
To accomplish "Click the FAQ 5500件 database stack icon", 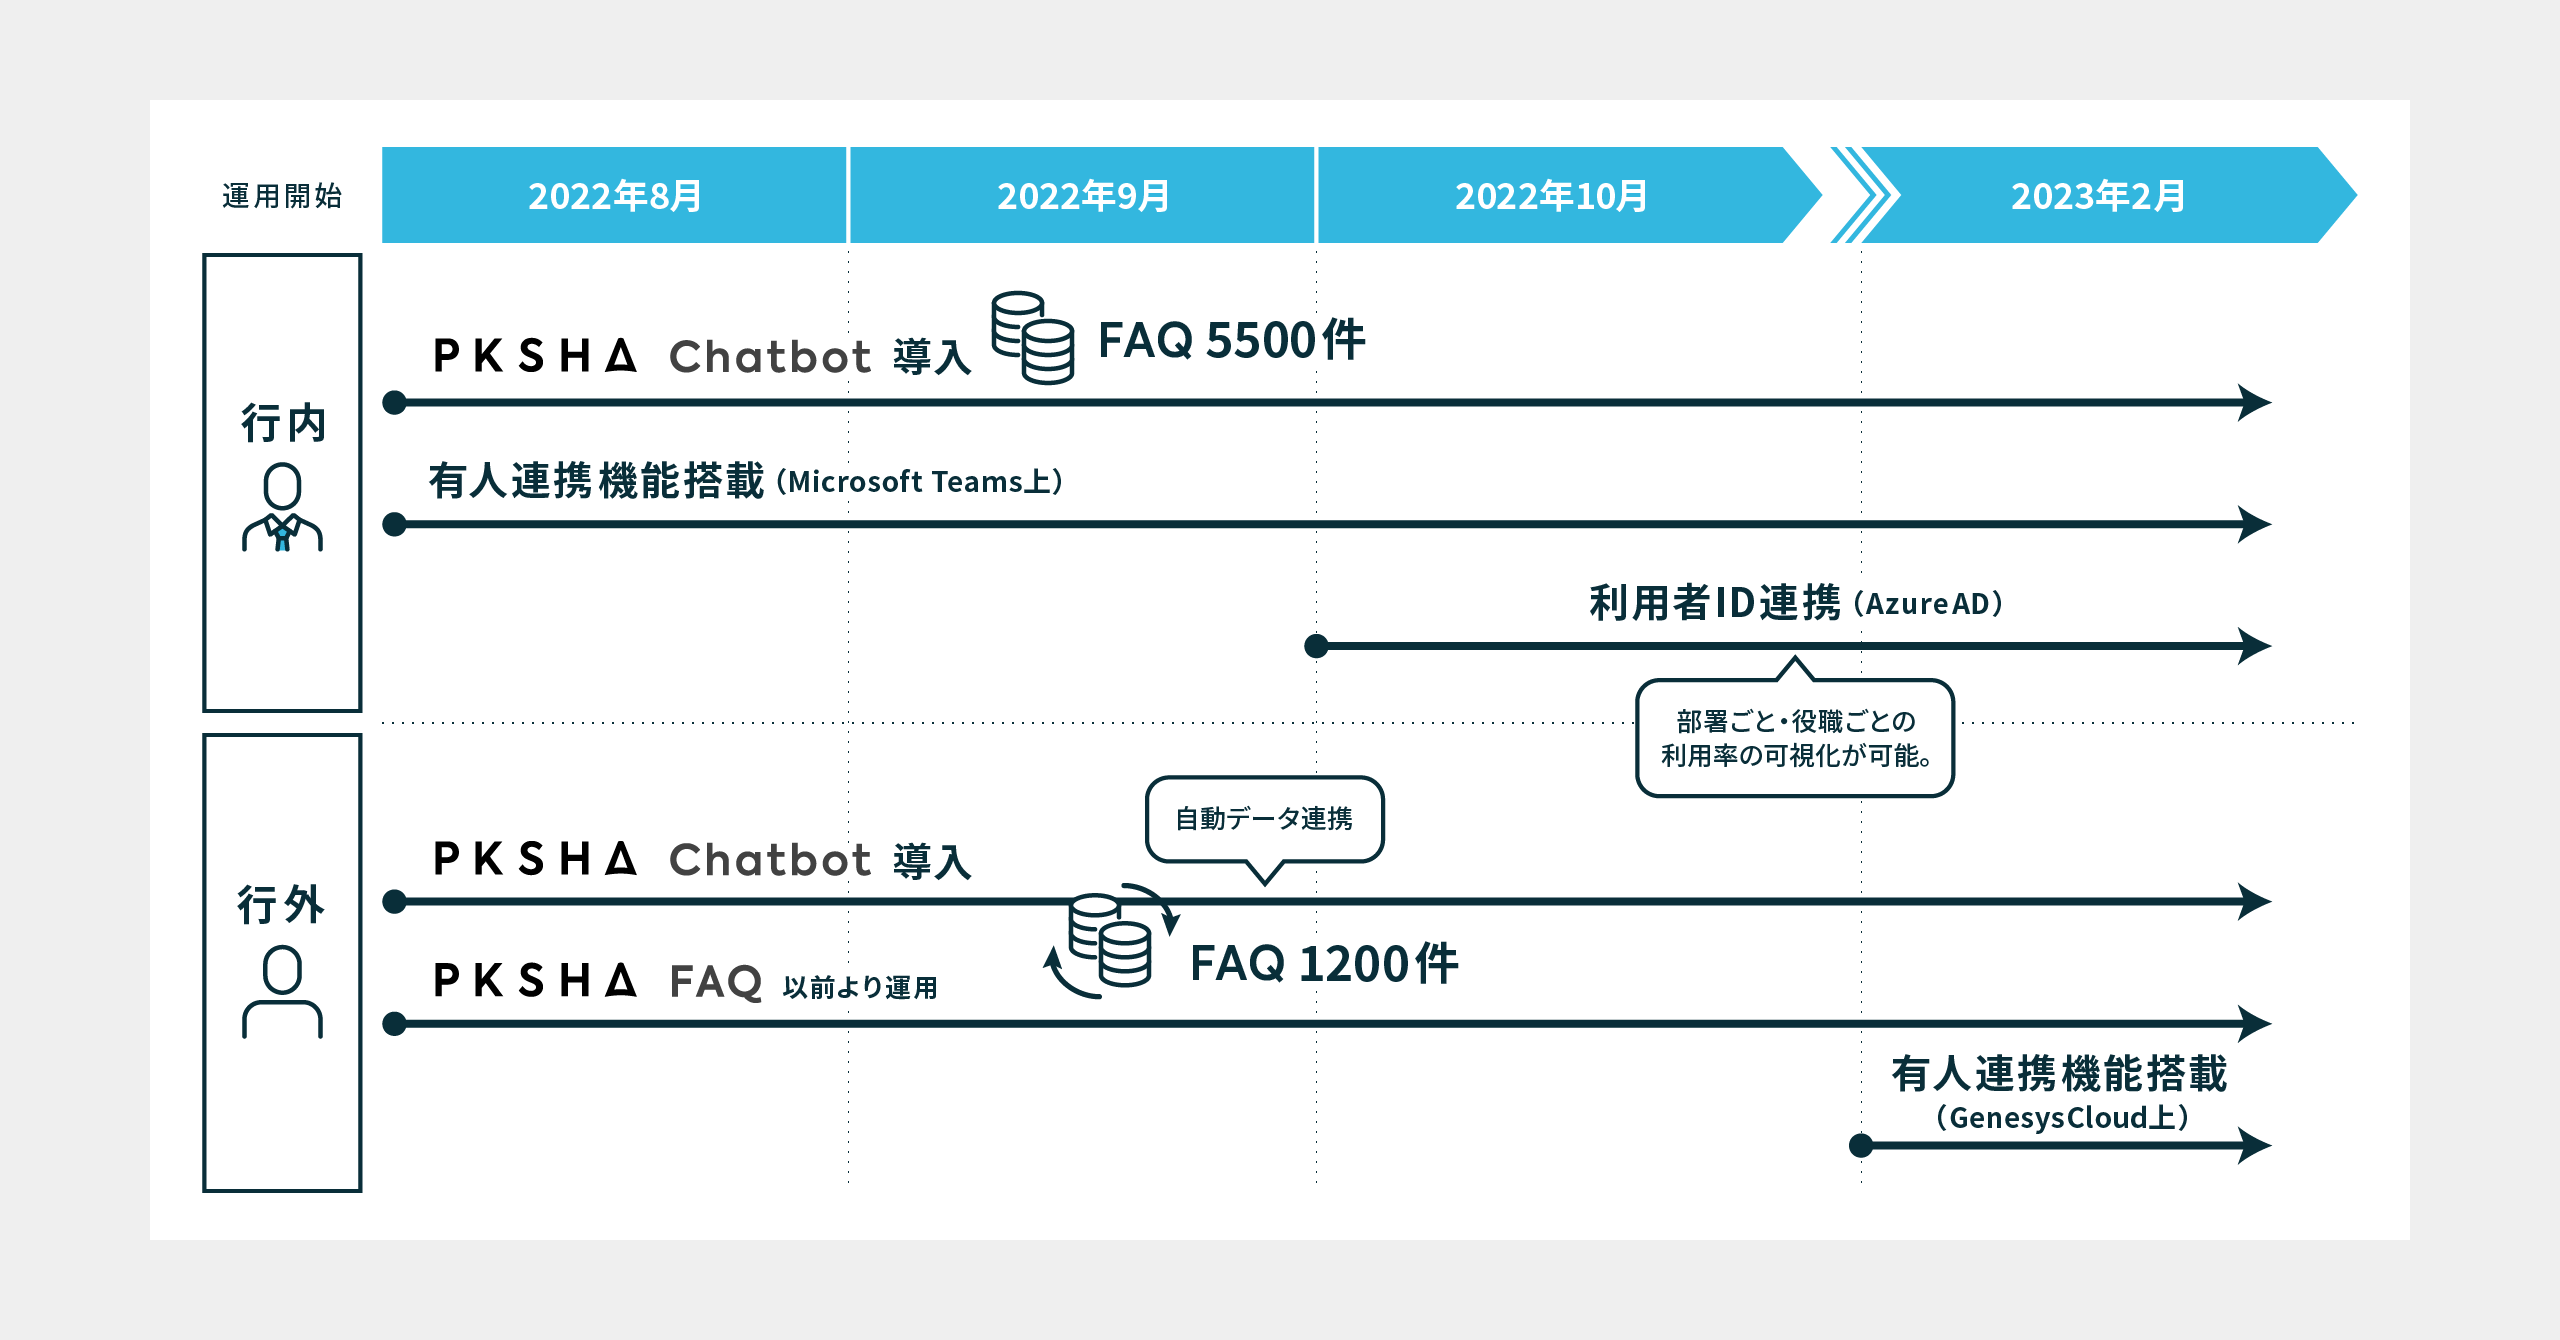I will click(x=1033, y=338).
